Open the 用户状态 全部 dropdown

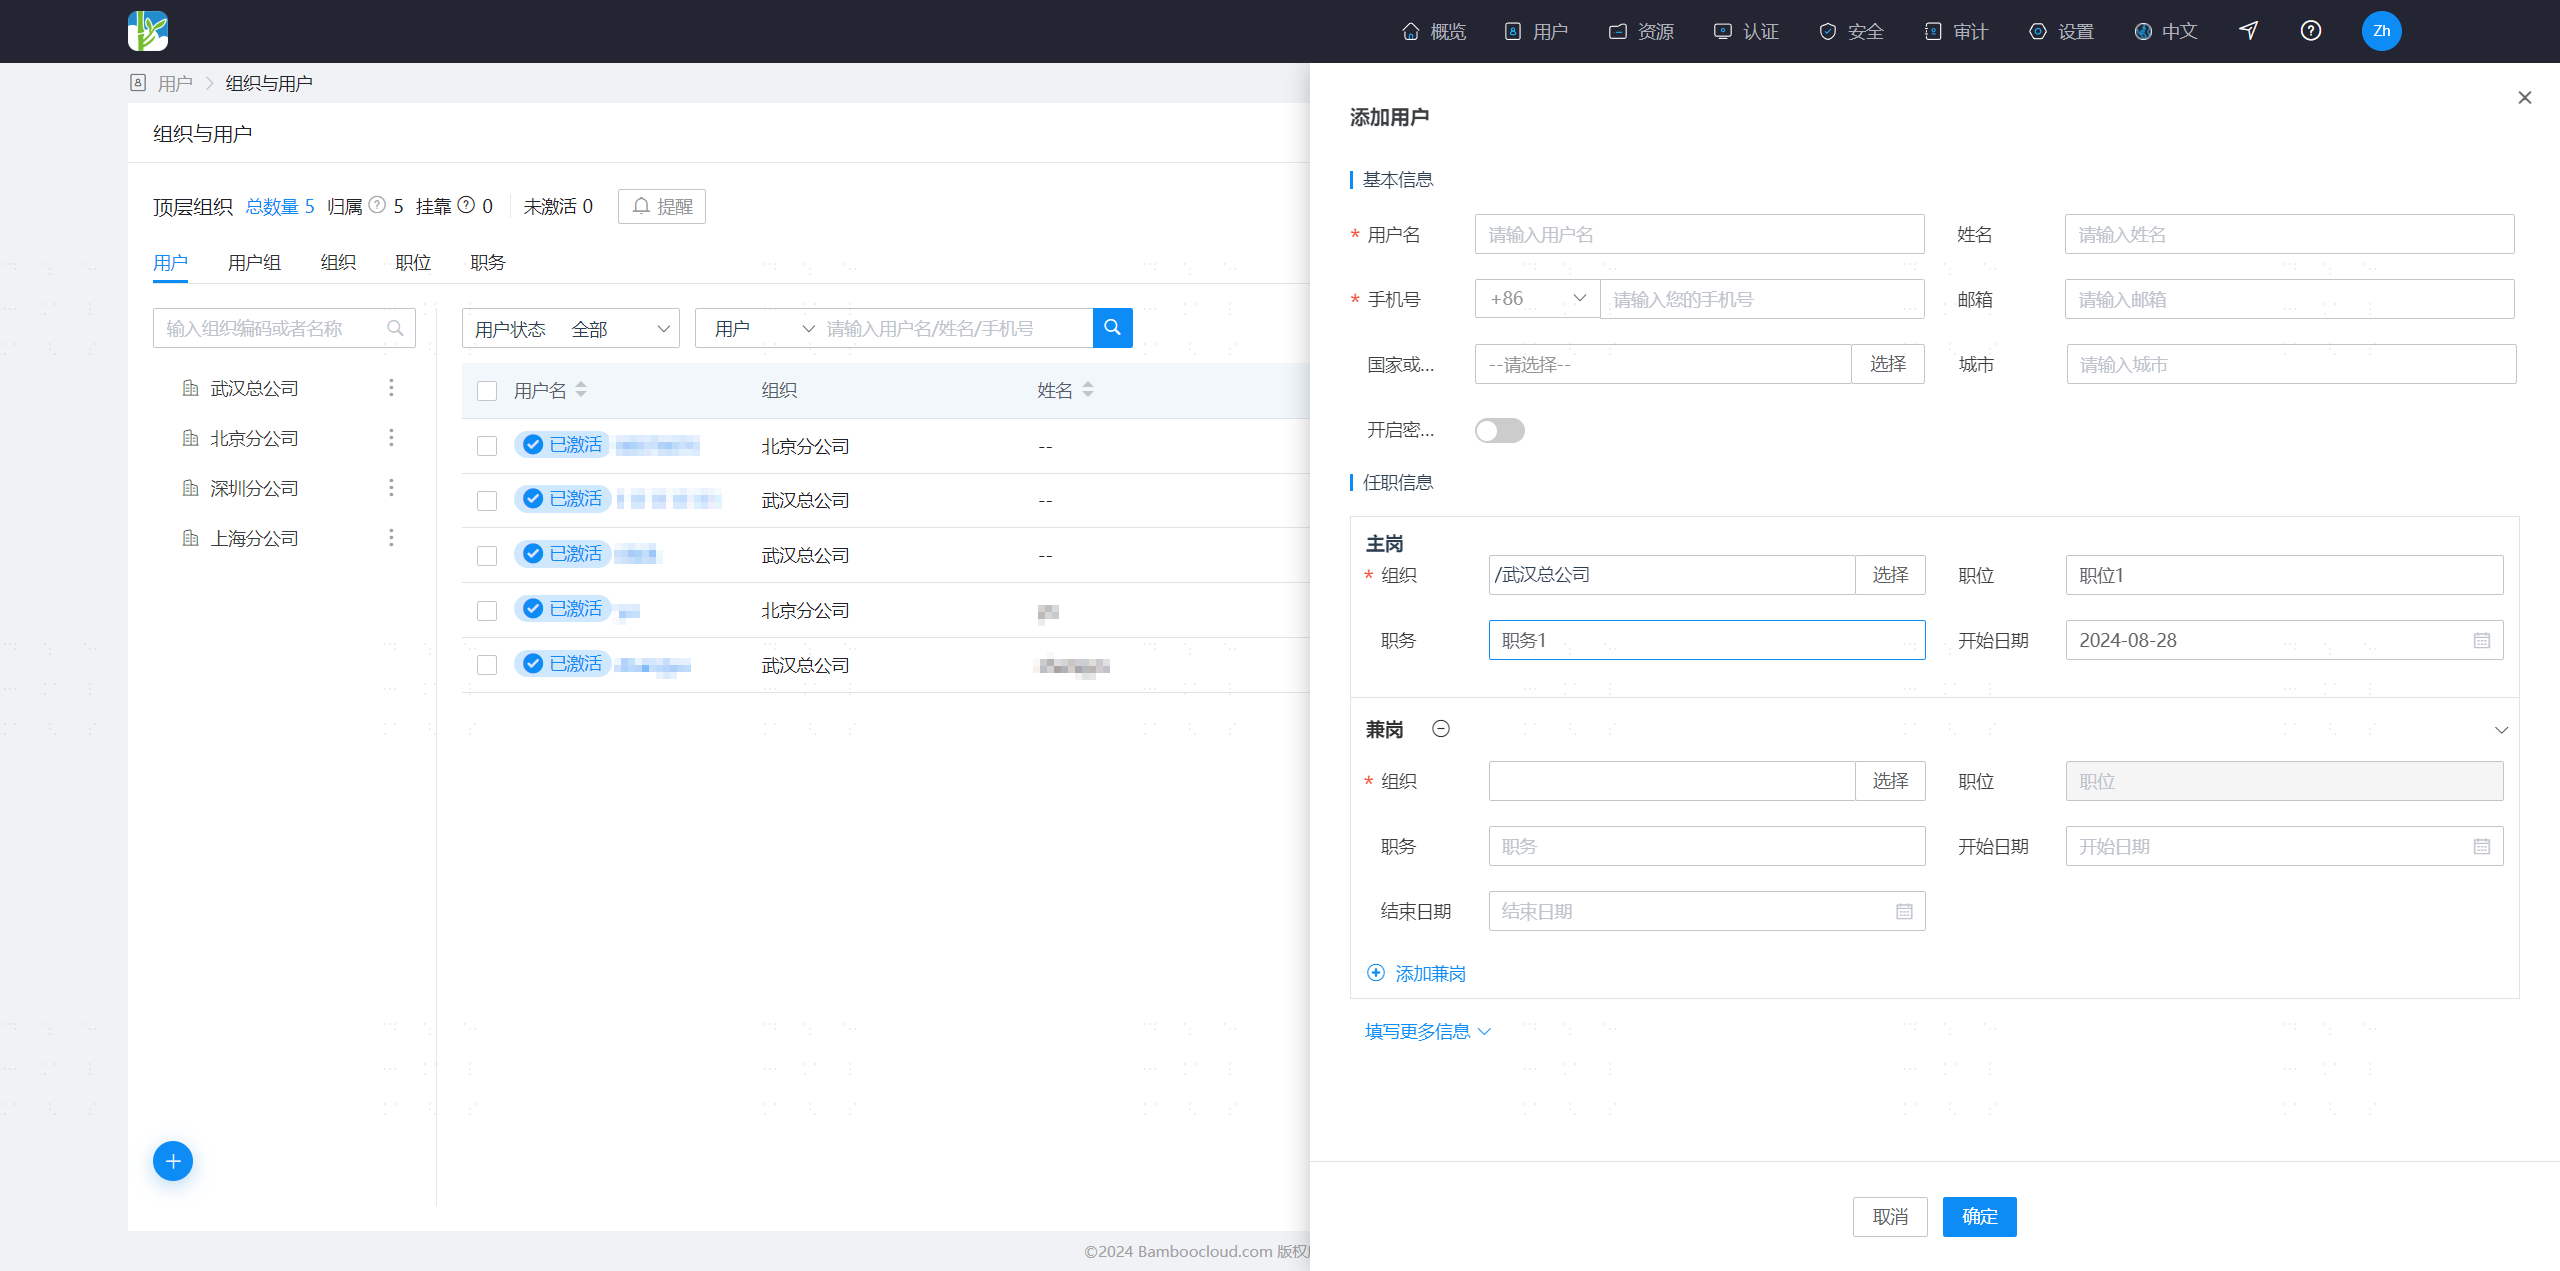tap(571, 329)
